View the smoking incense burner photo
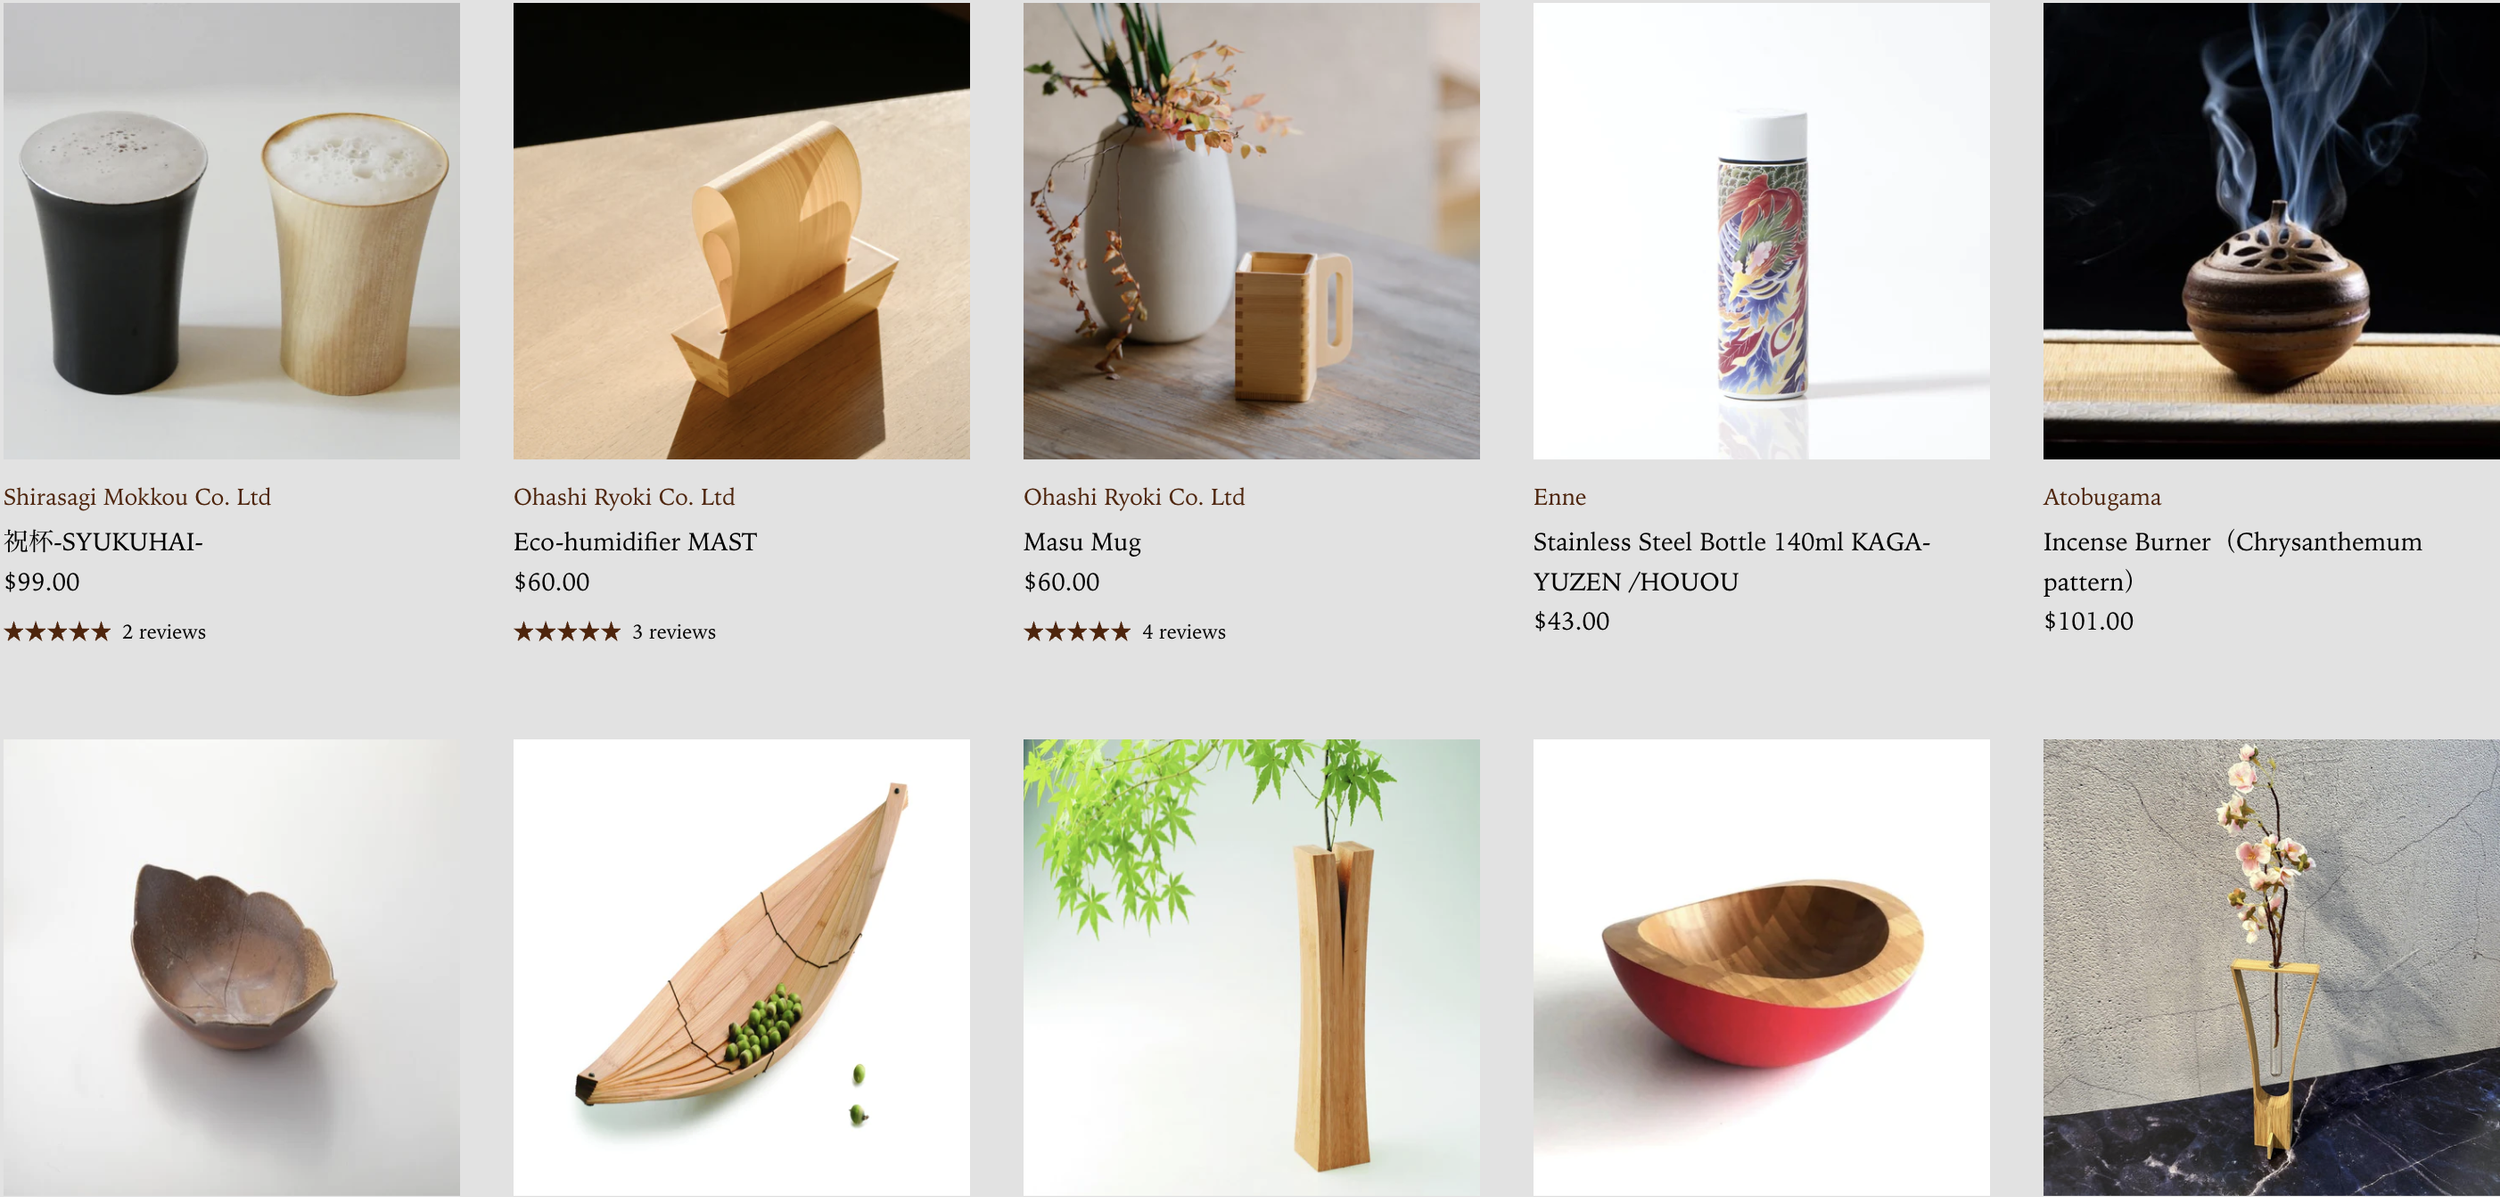 2271,230
